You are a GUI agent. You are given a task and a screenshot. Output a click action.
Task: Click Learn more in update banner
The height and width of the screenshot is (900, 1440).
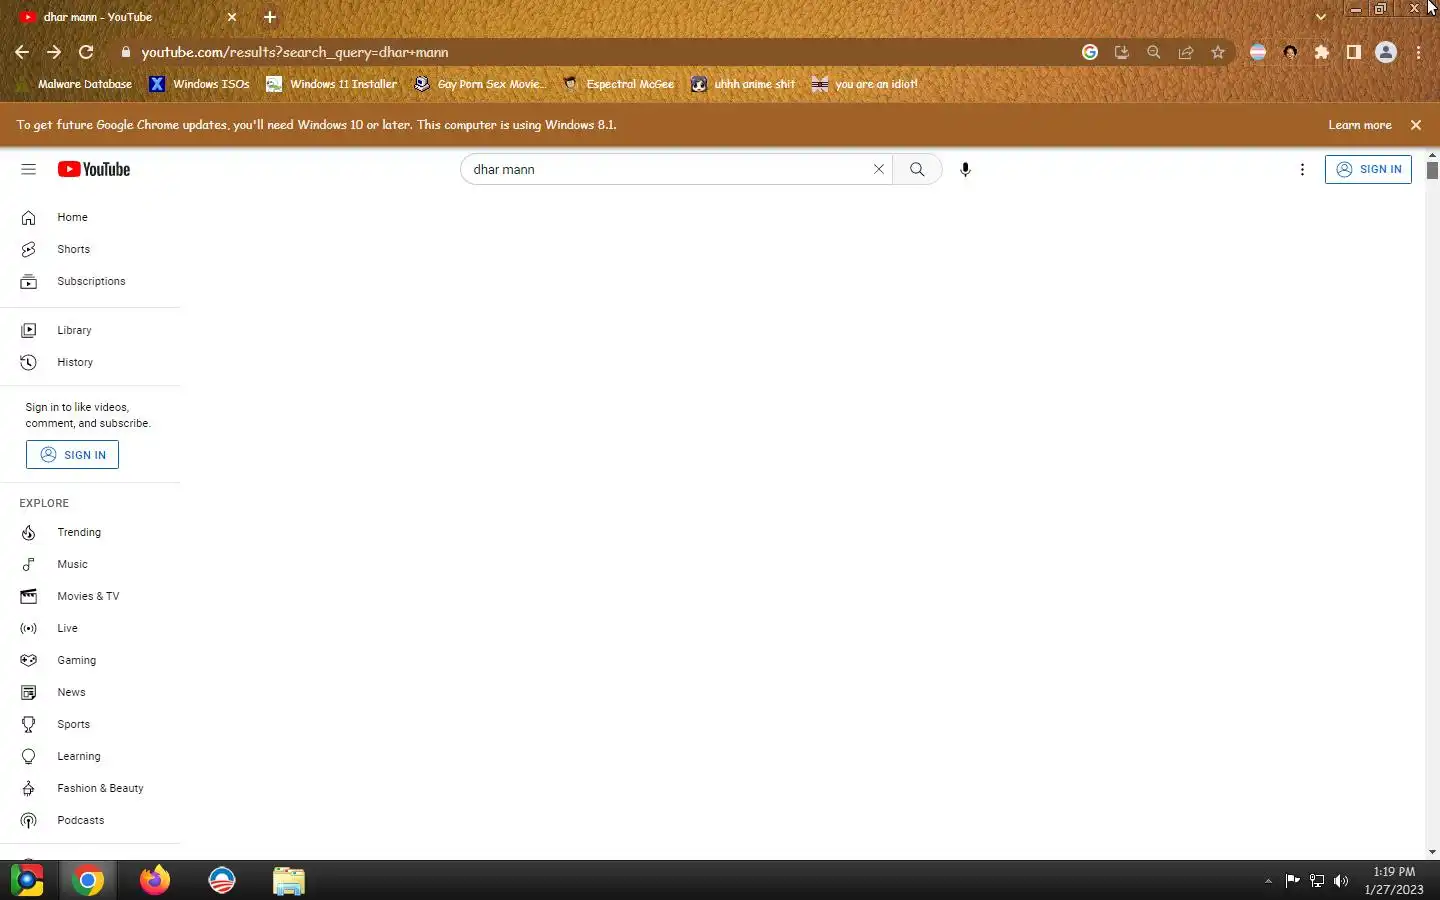pyautogui.click(x=1360, y=125)
